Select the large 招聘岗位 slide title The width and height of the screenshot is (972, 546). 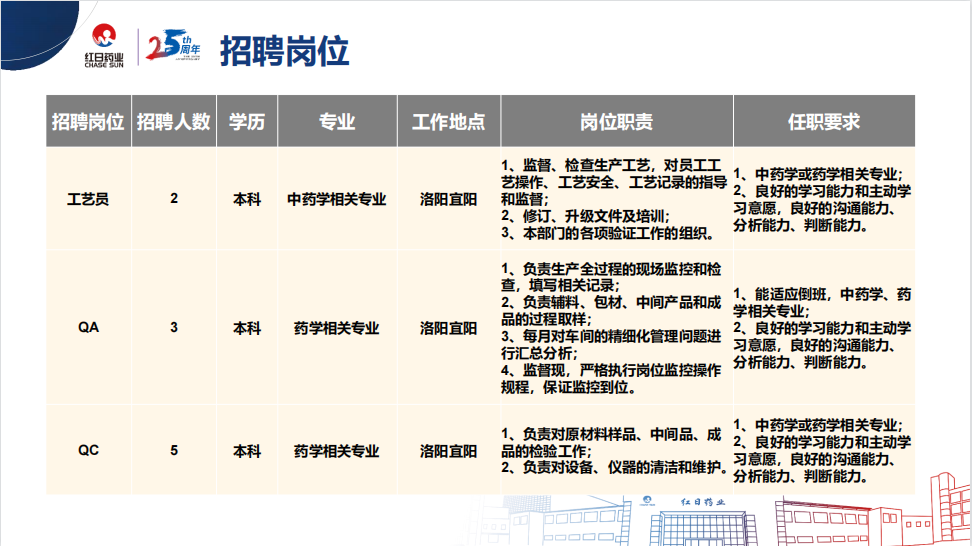pos(285,48)
